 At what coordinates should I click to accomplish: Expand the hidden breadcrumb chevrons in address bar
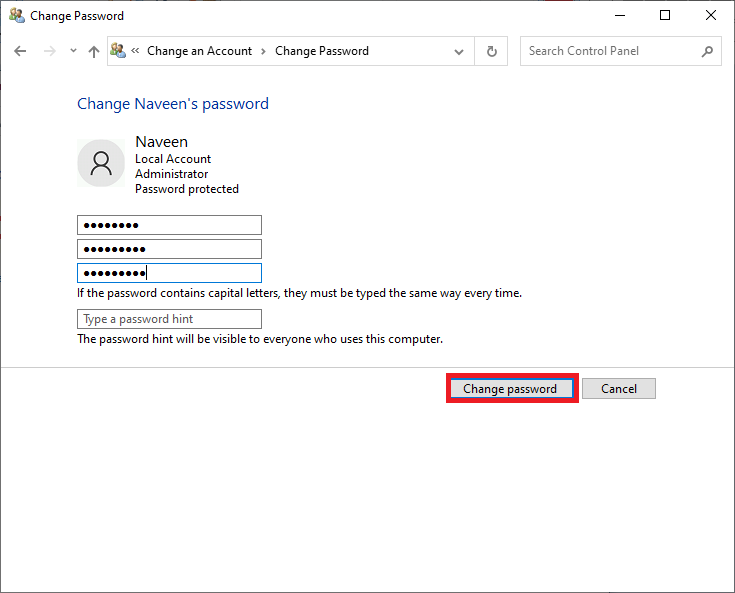pos(135,51)
